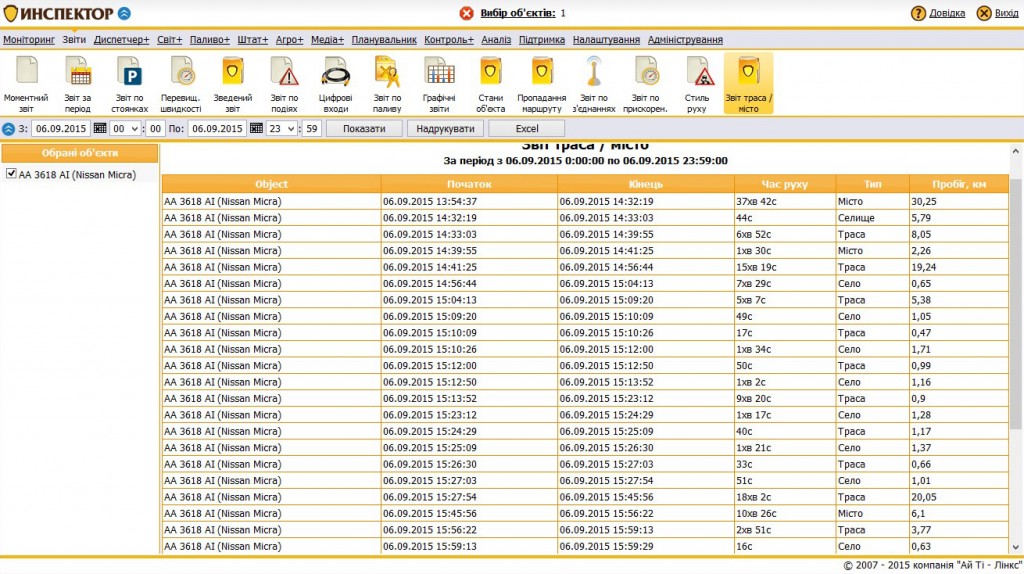This screenshot has width=1024, height=574.
Task: Click the Вихід exit X icon
Action: pos(984,13)
